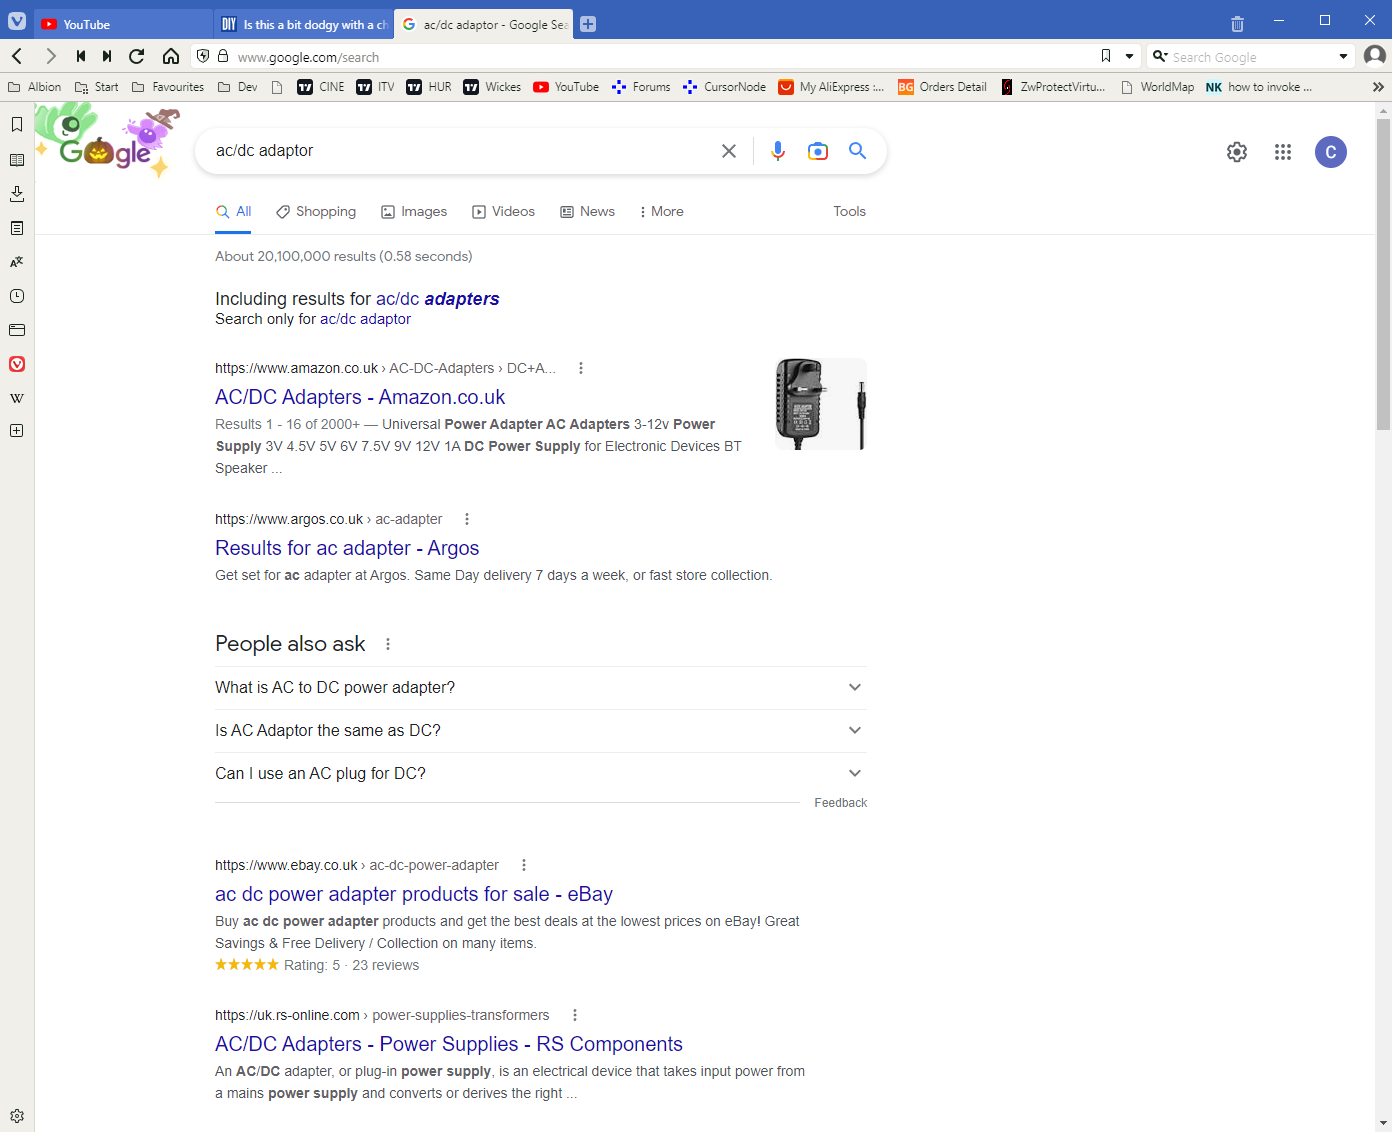Open Vivaldi downloads panel
This screenshot has height=1132, width=1392.
[17, 194]
